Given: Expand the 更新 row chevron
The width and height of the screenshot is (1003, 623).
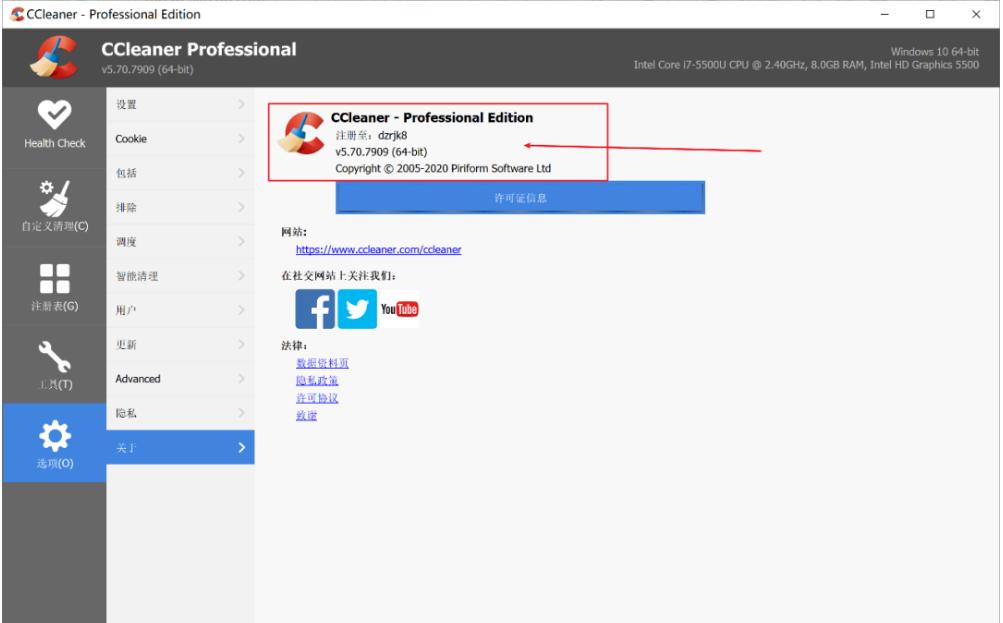Looking at the screenshot, I should (241, 344).
